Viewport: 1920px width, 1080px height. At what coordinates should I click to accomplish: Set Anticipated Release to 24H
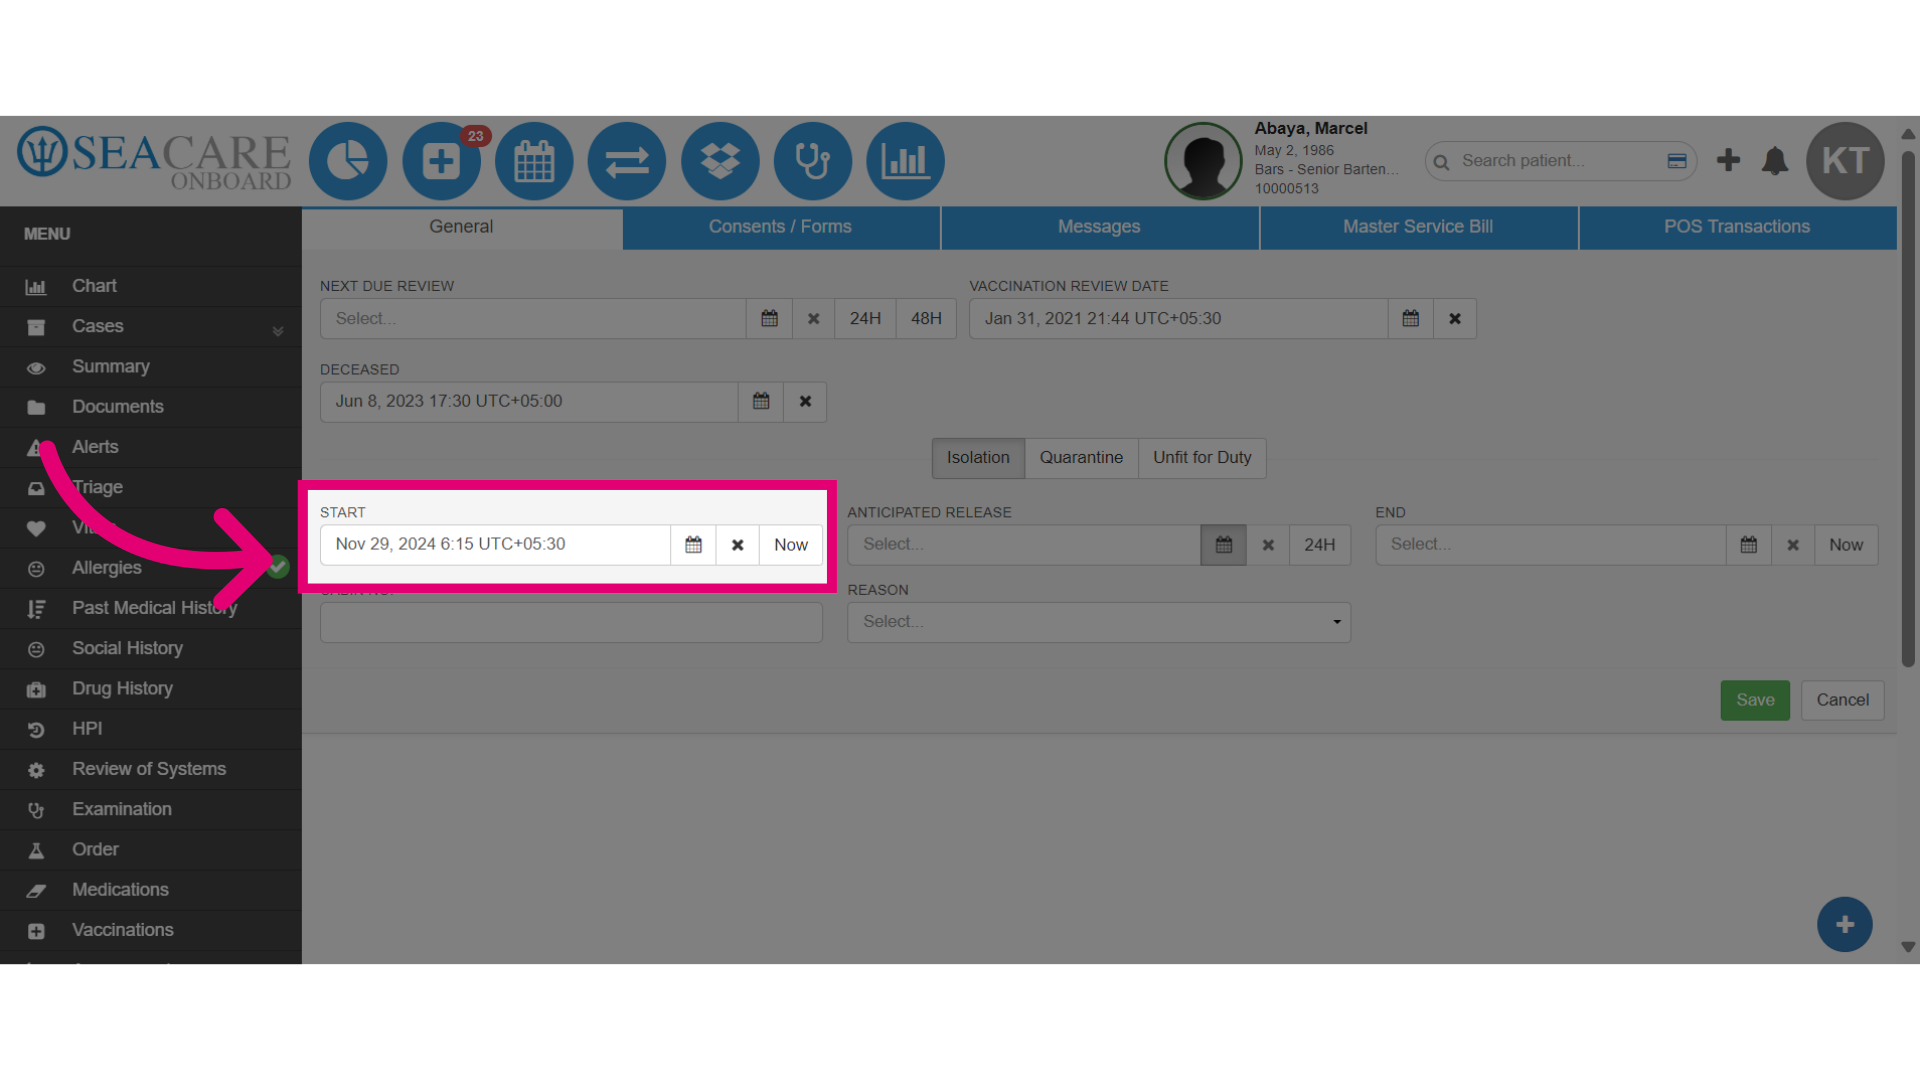point(1320,545)
